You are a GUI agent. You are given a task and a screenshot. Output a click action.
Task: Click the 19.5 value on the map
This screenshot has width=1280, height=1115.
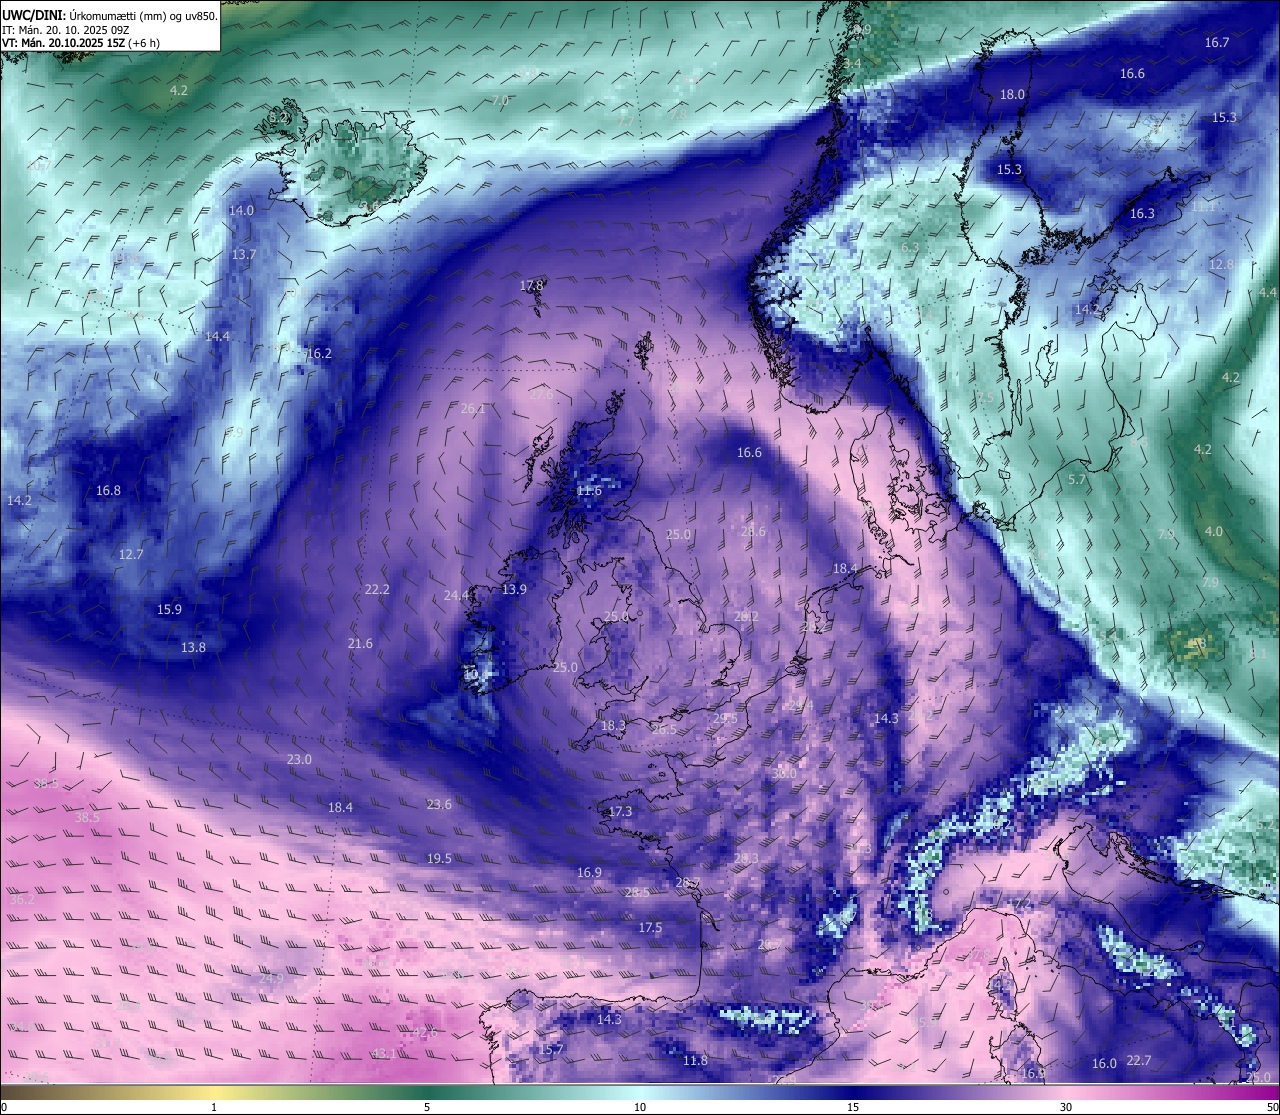(439, 858)
